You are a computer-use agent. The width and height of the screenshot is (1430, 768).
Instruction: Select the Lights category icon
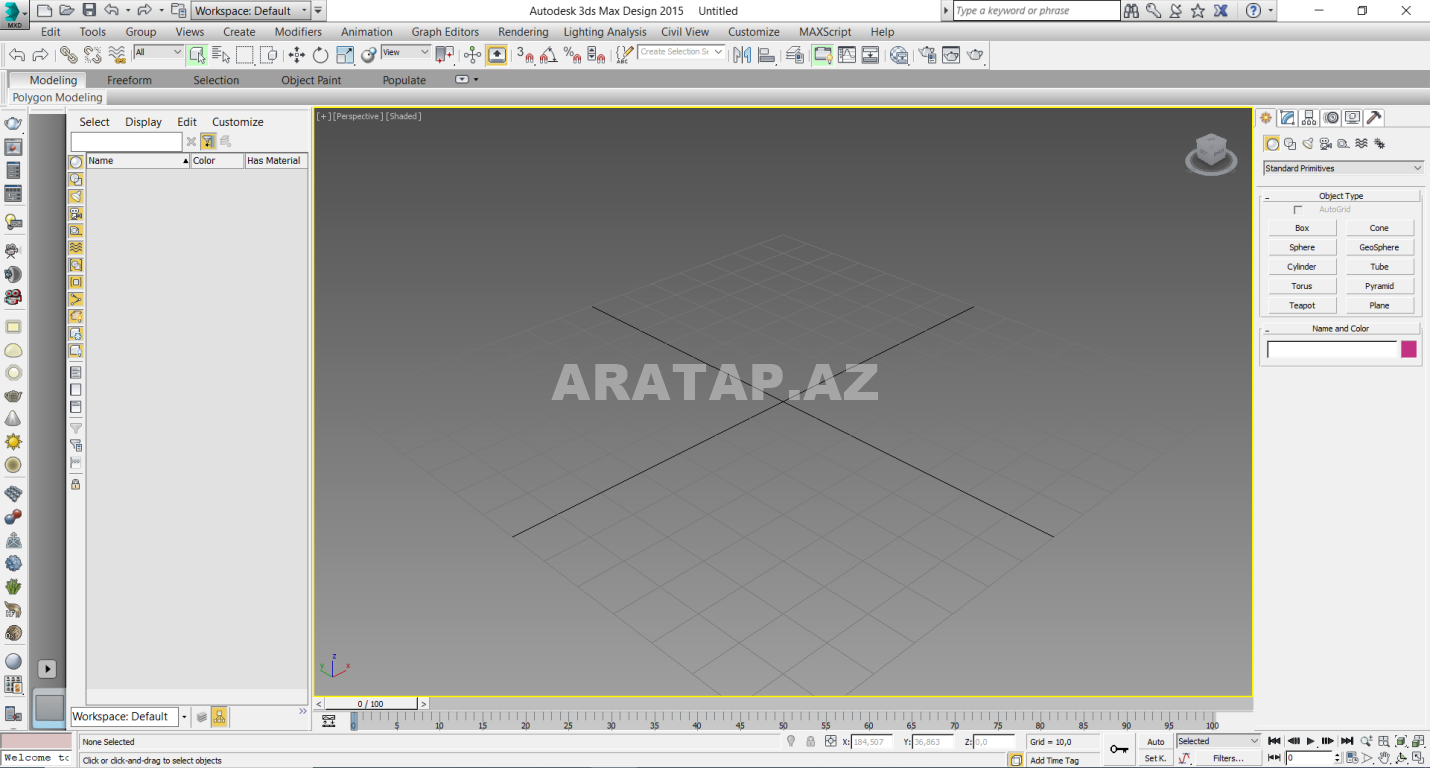(x=1308, y=144)
